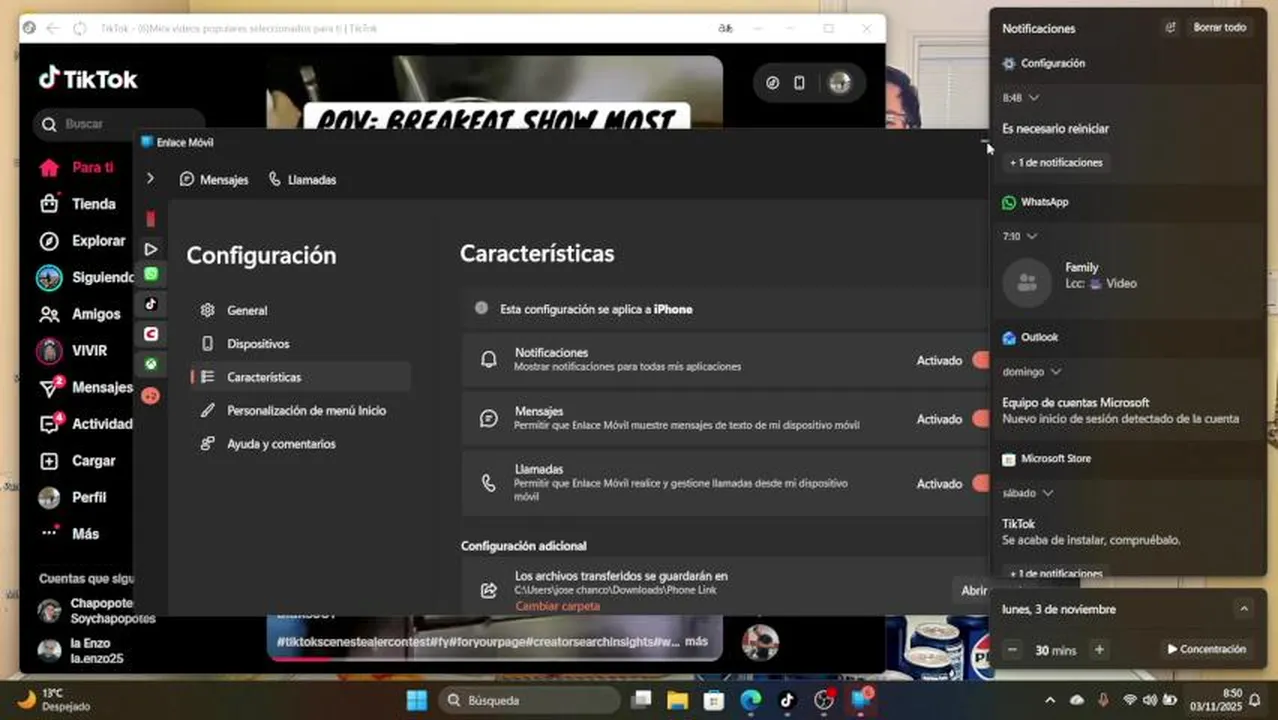Open the TikTok installed notification

1128,531
